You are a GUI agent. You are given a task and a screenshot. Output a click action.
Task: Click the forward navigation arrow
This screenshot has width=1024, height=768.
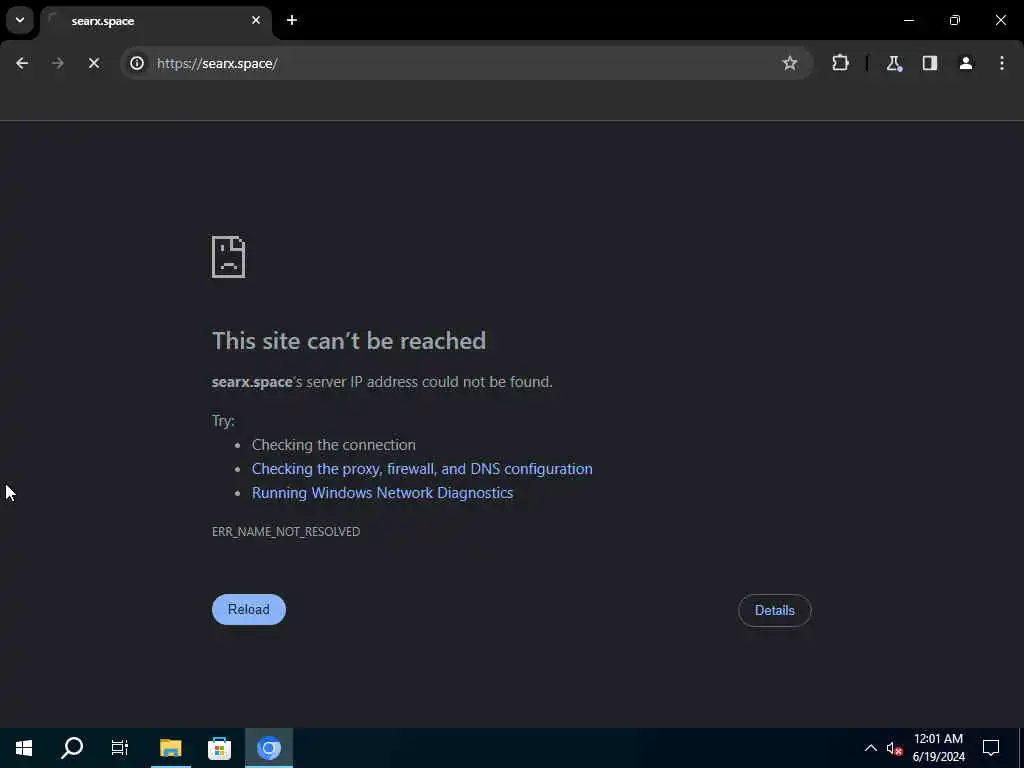click(57, 63)
